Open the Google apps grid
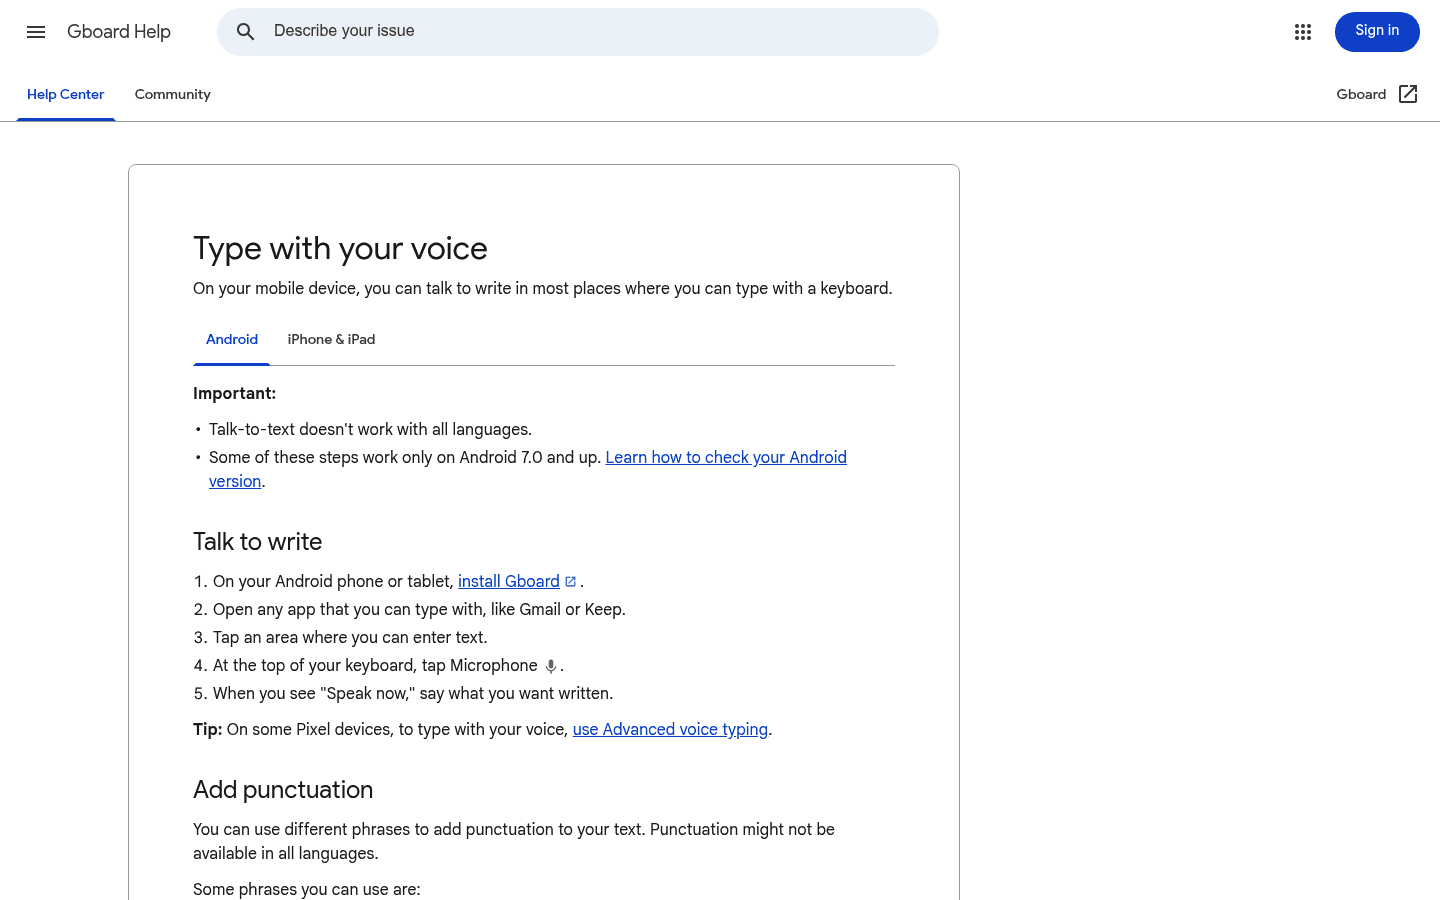The width and height of the screenshot is (1440, 900). [x=1302, y=32]
